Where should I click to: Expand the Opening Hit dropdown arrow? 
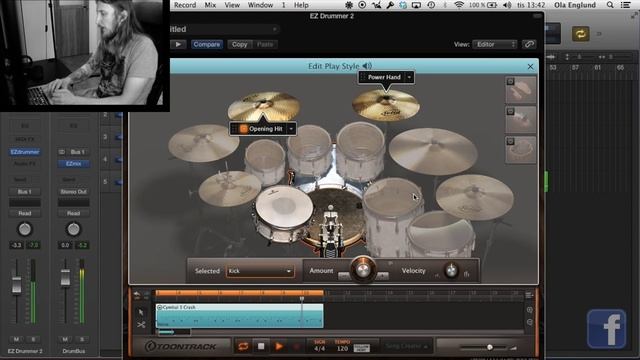[291, 129]
